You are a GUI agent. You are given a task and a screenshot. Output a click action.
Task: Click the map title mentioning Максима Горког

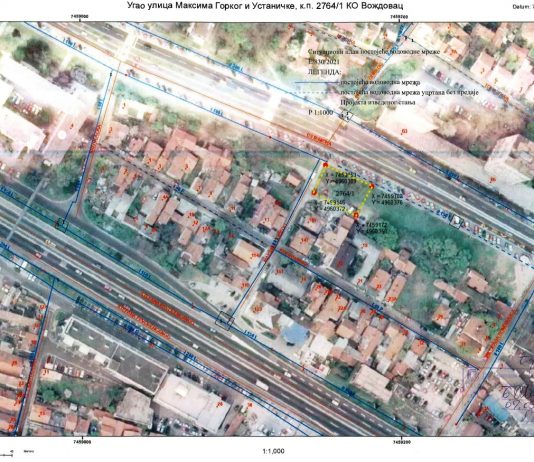point(265,5)
